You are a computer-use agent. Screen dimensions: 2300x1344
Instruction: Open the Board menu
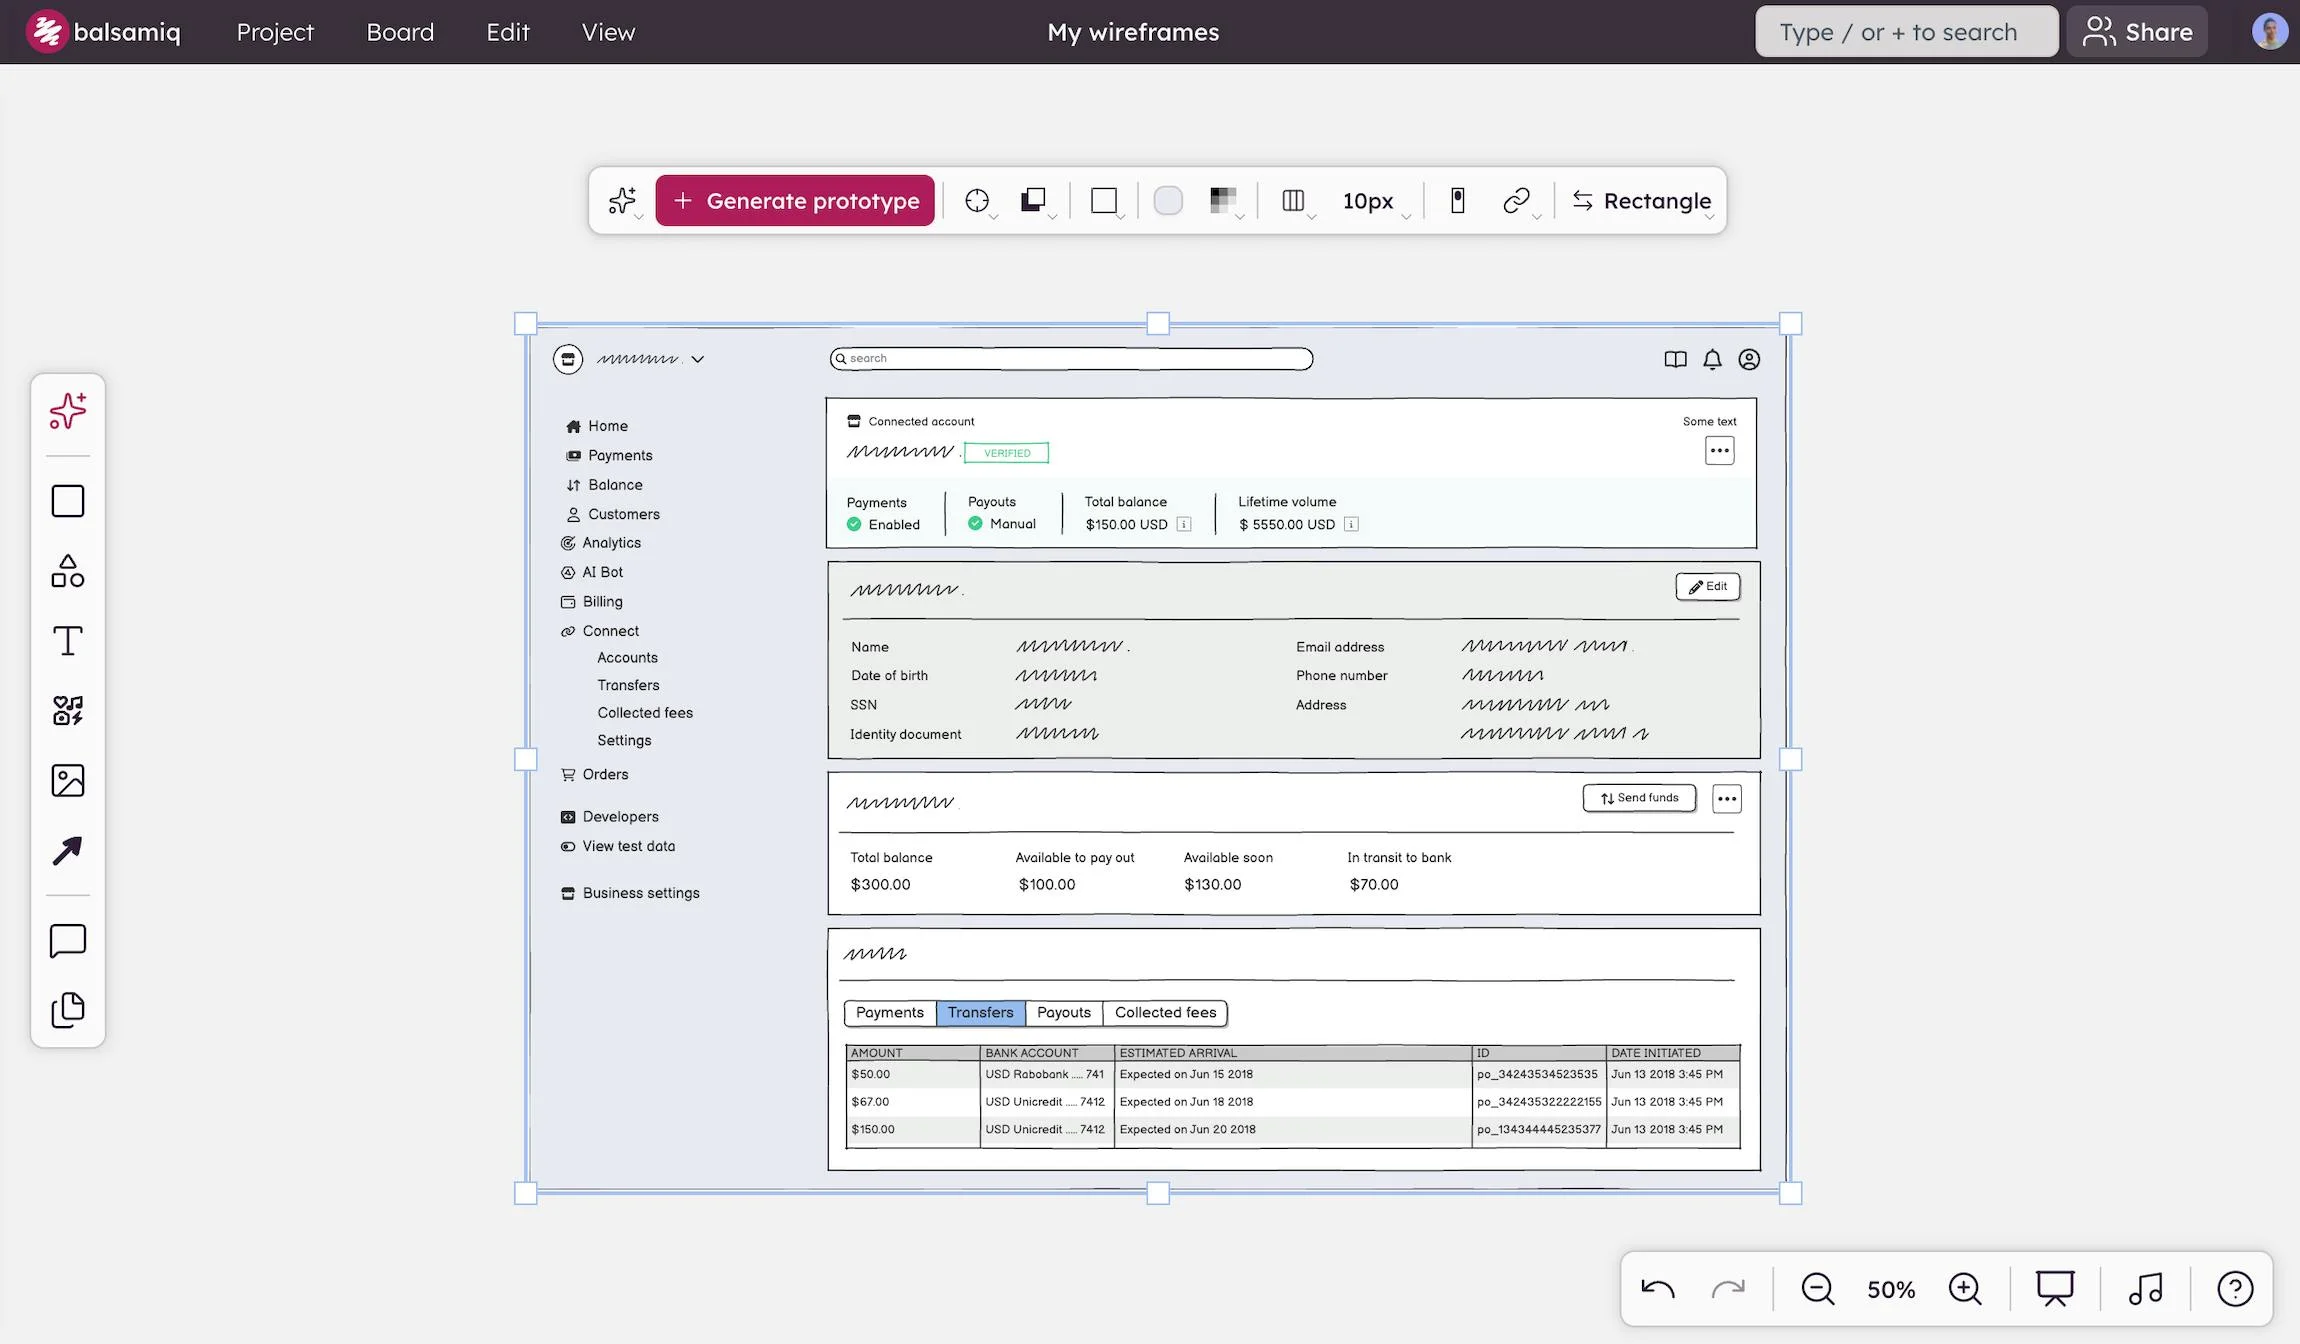400,32
